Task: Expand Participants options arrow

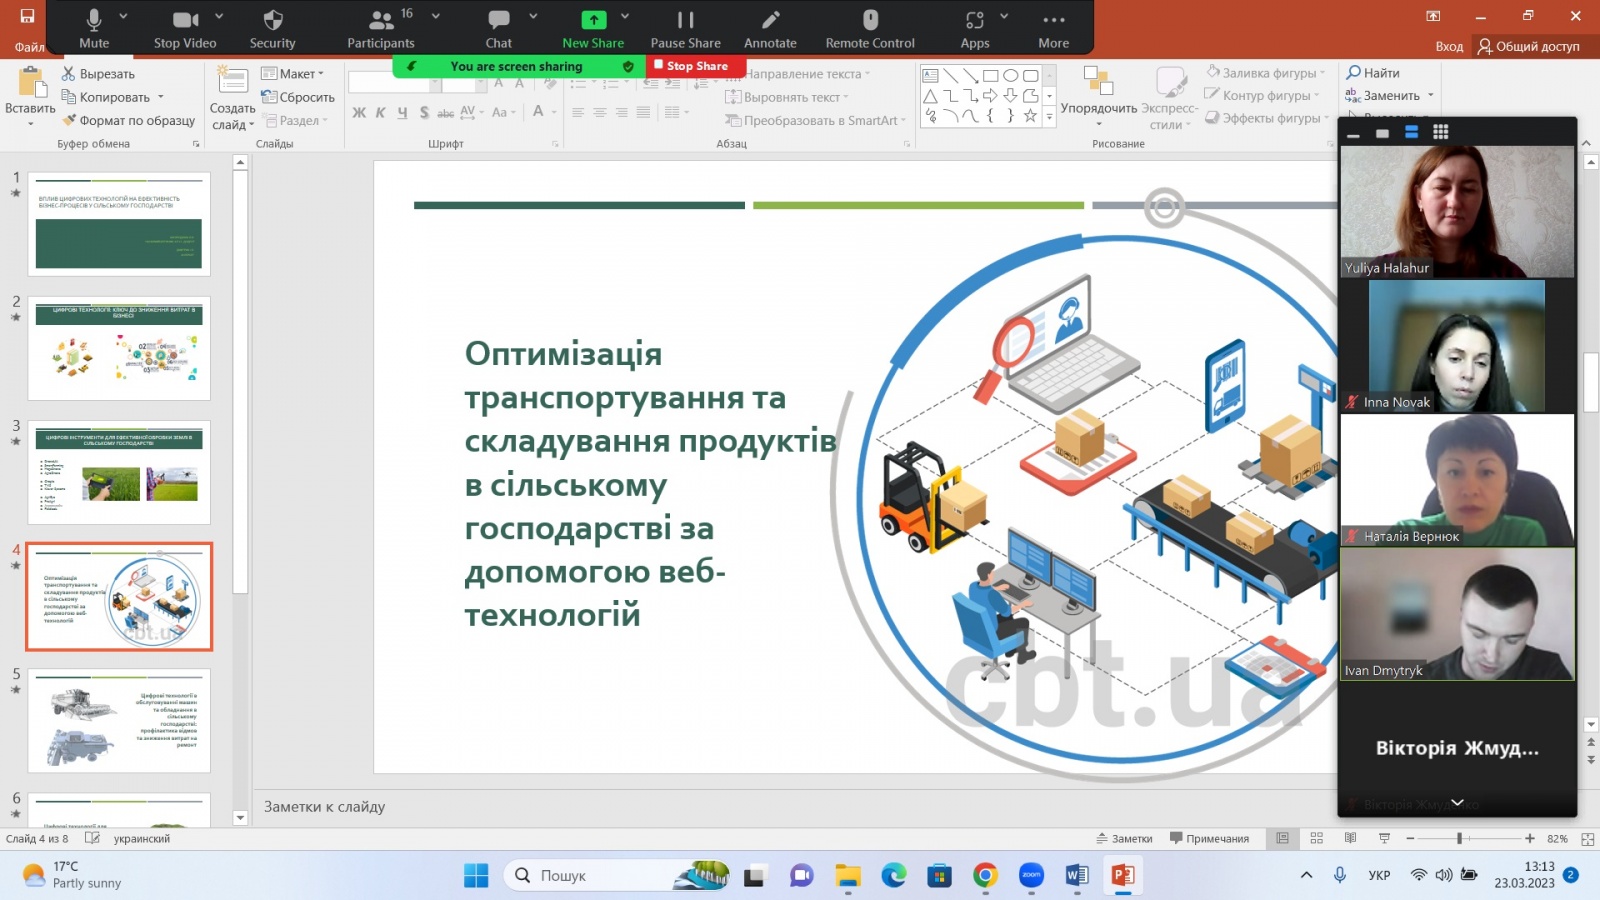Action: (x=436, y=16)
